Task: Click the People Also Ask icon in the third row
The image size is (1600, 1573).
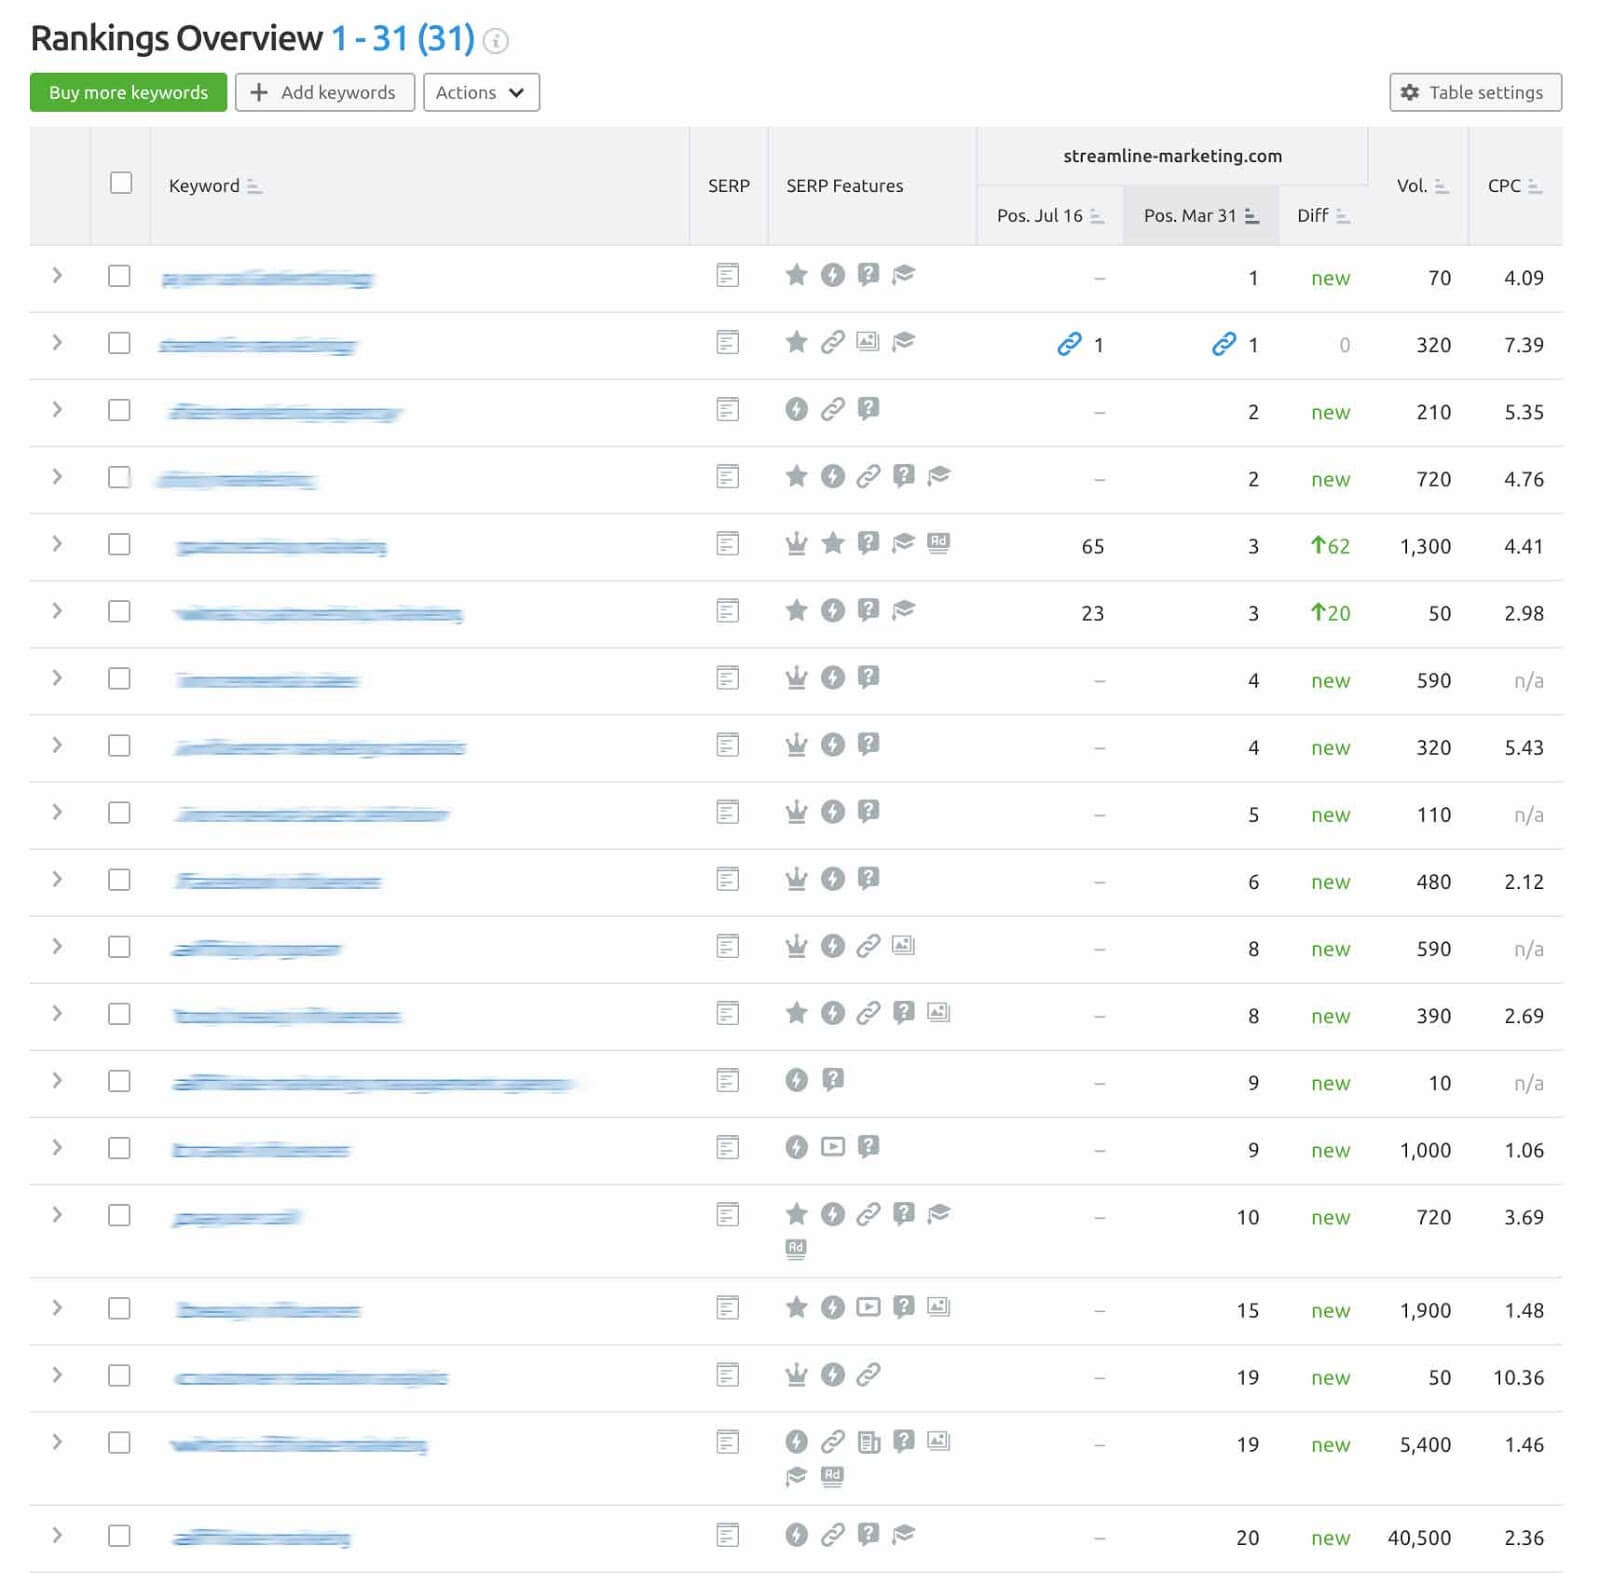Action: click(869, 410)
